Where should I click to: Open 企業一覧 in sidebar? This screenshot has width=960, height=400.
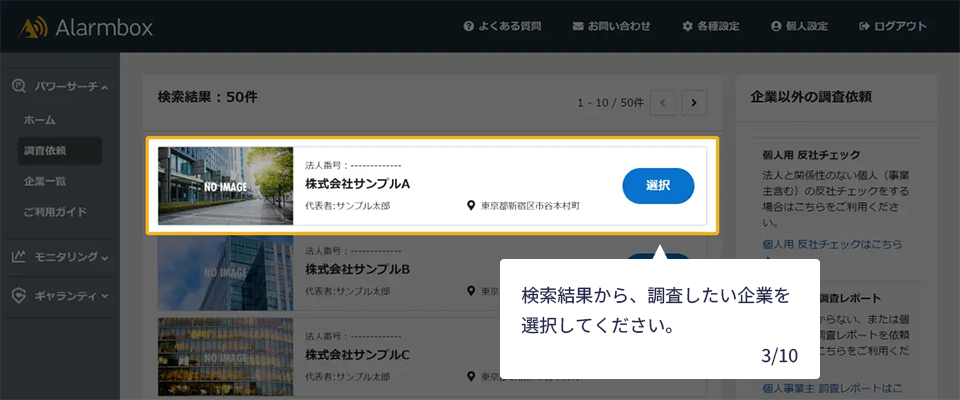coord(45,181)
